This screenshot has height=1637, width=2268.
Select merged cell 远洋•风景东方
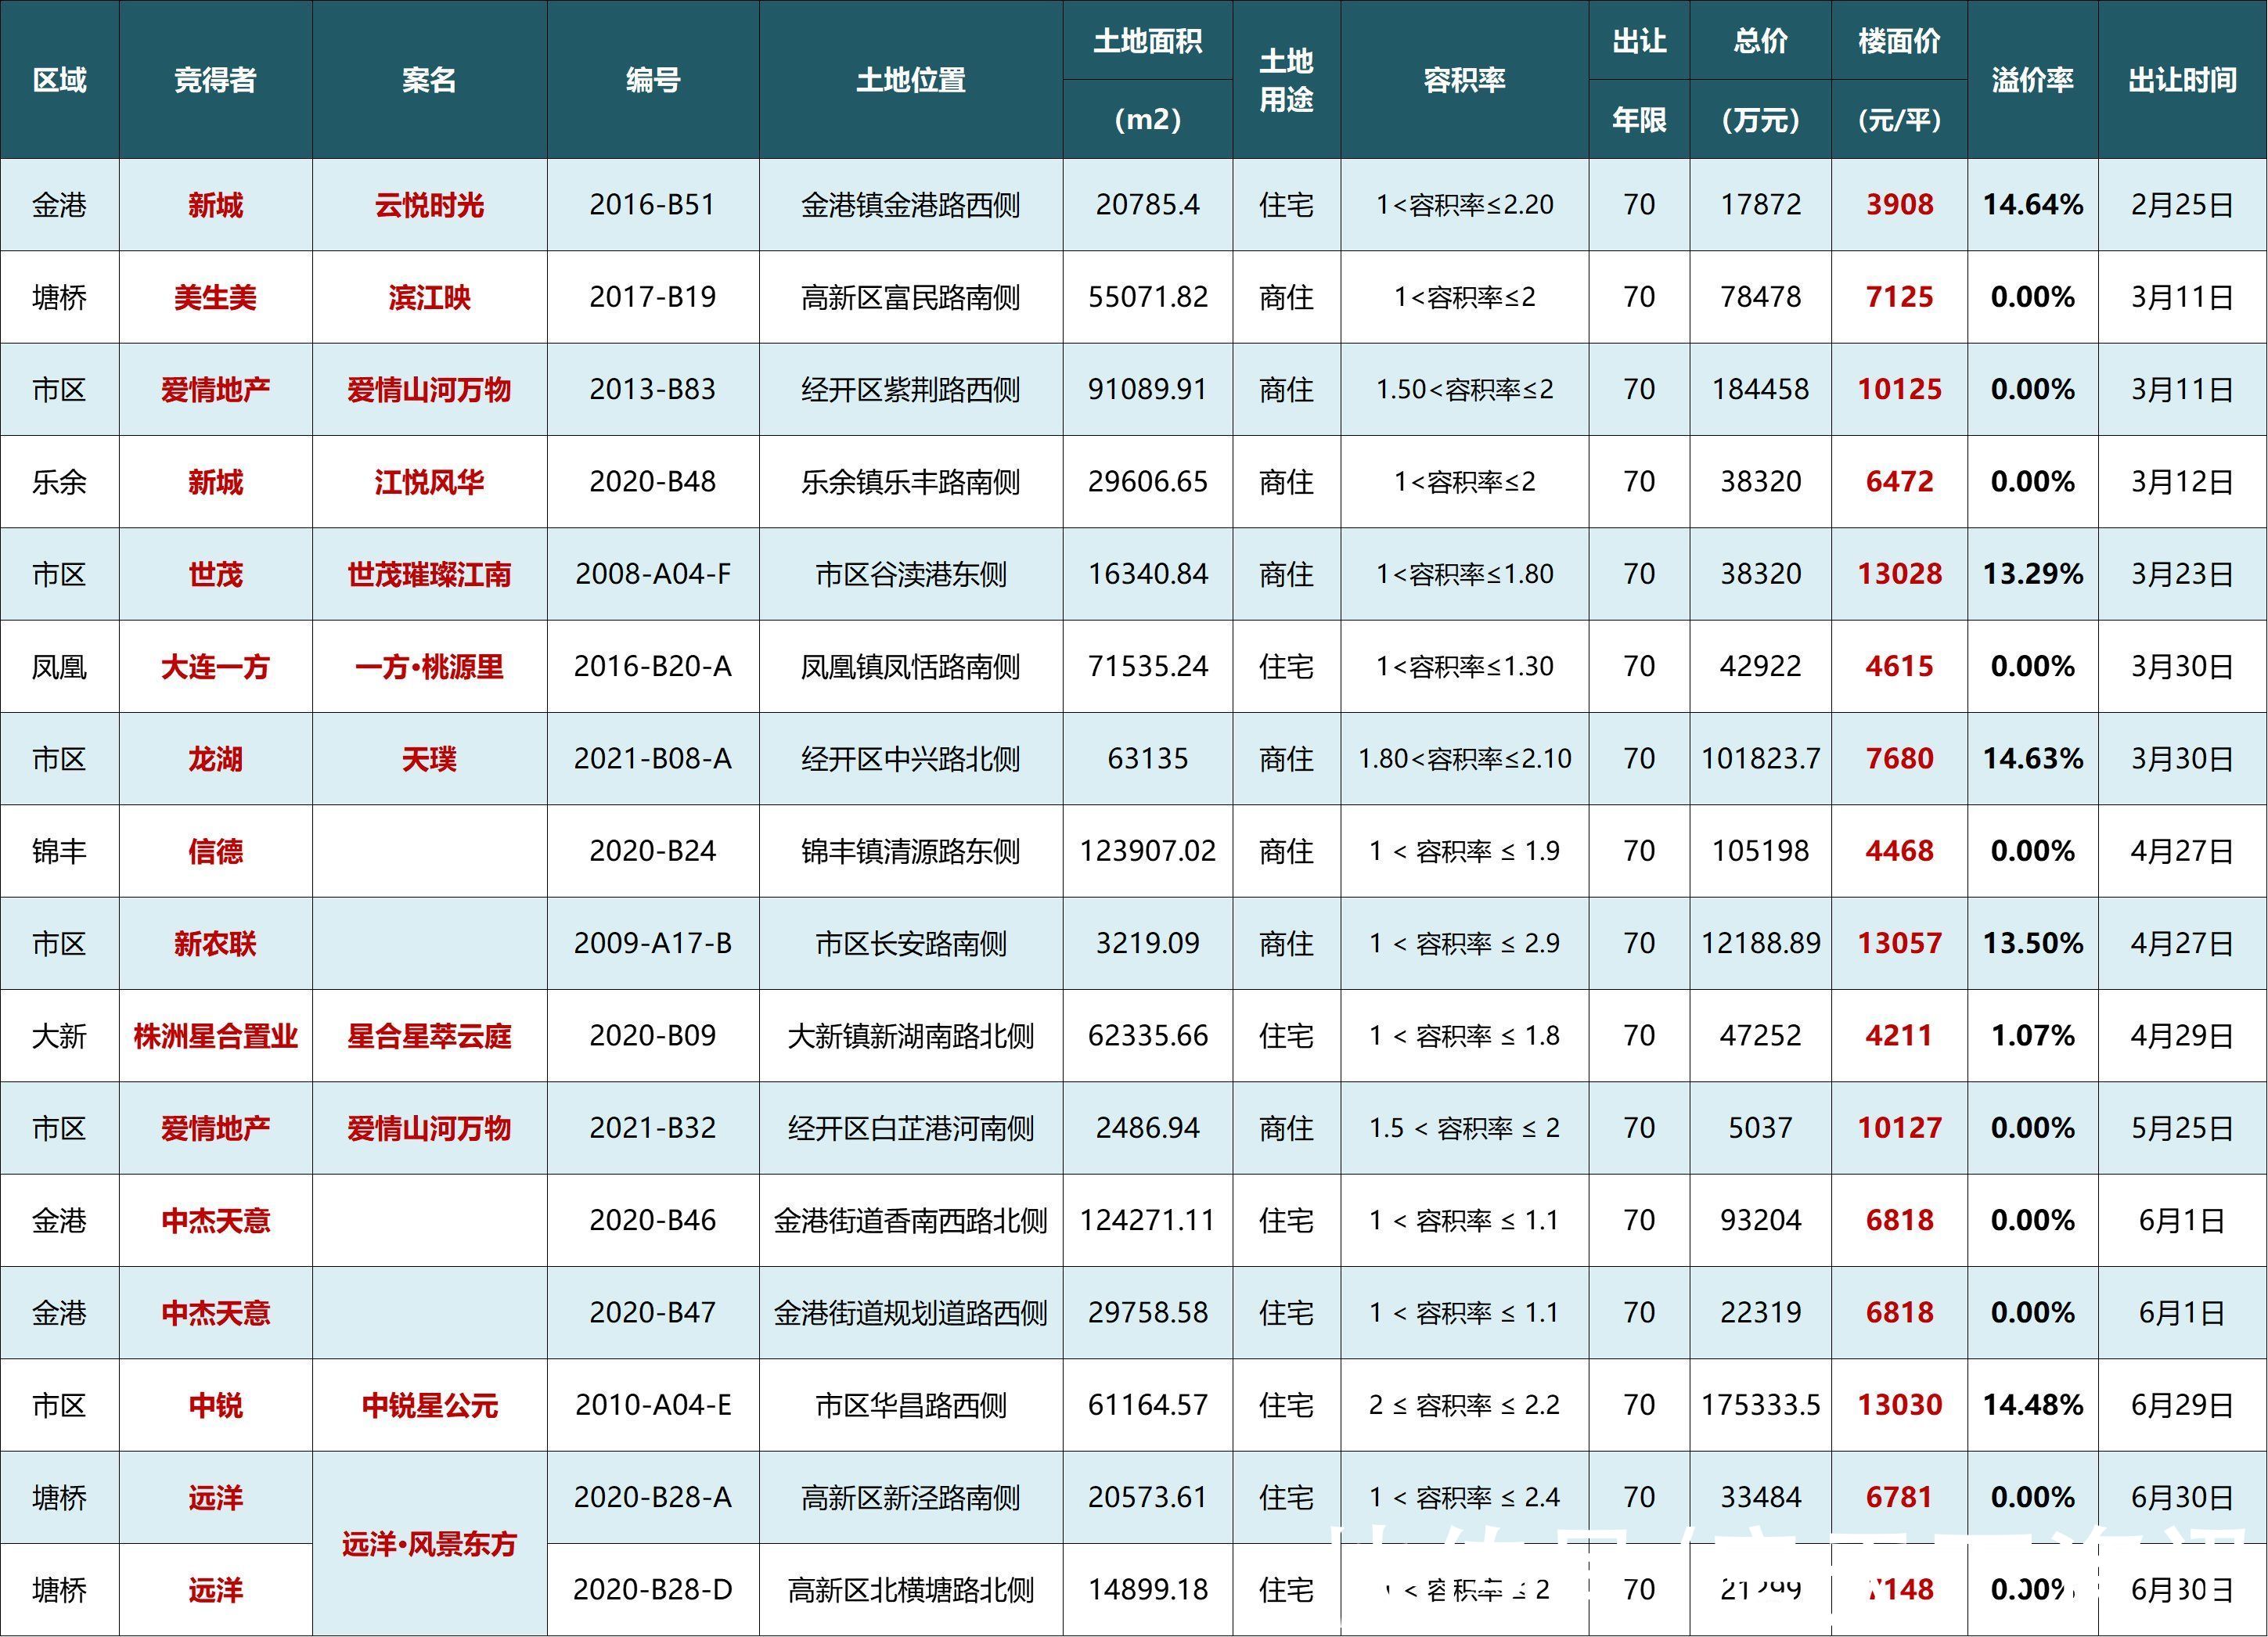[x=429, y=1543]
